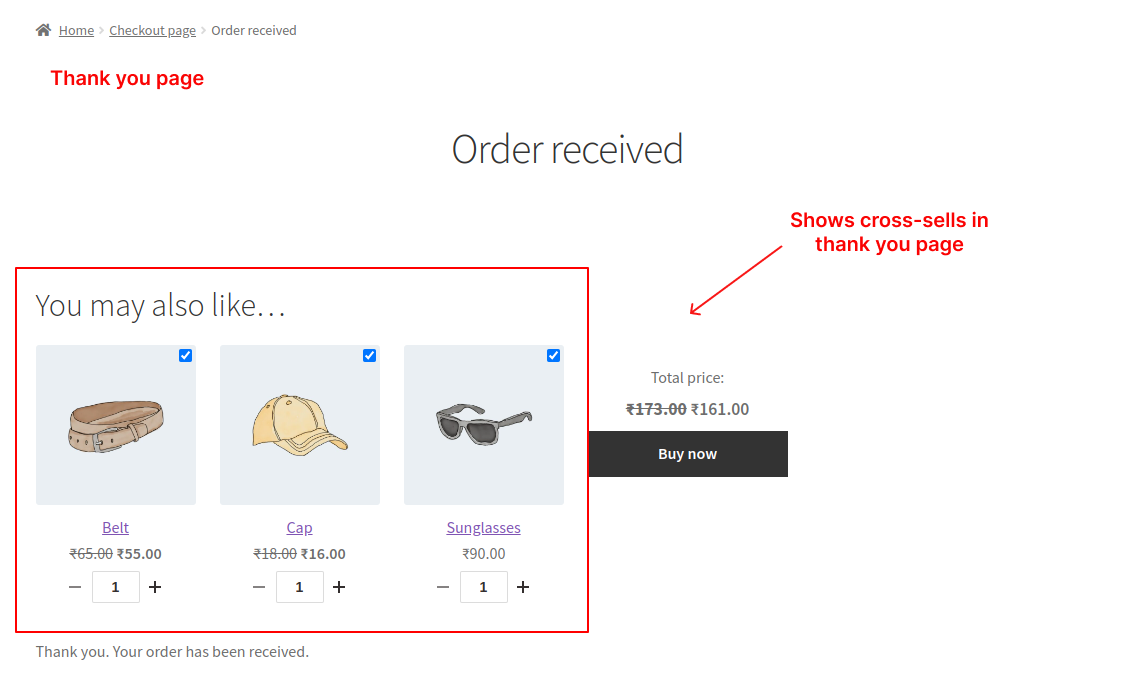Decrease the Cap quantity with minus button
The width and height of the screenshot is (1146, 699).
259,587
